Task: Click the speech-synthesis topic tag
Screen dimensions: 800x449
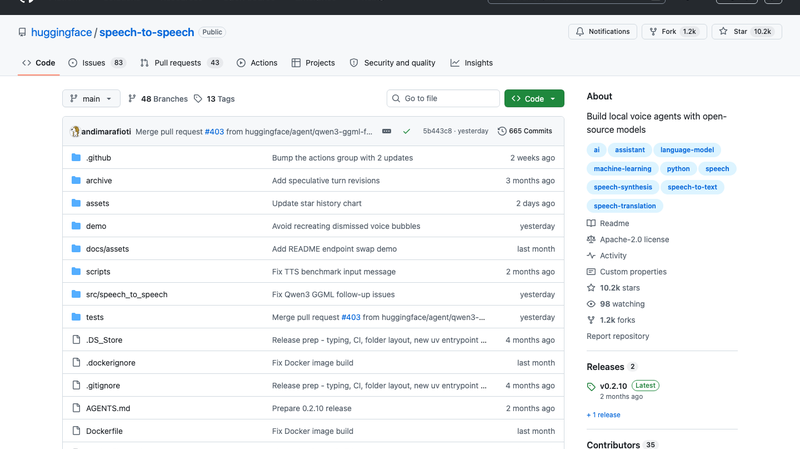Action: click(x=623, y=187)
